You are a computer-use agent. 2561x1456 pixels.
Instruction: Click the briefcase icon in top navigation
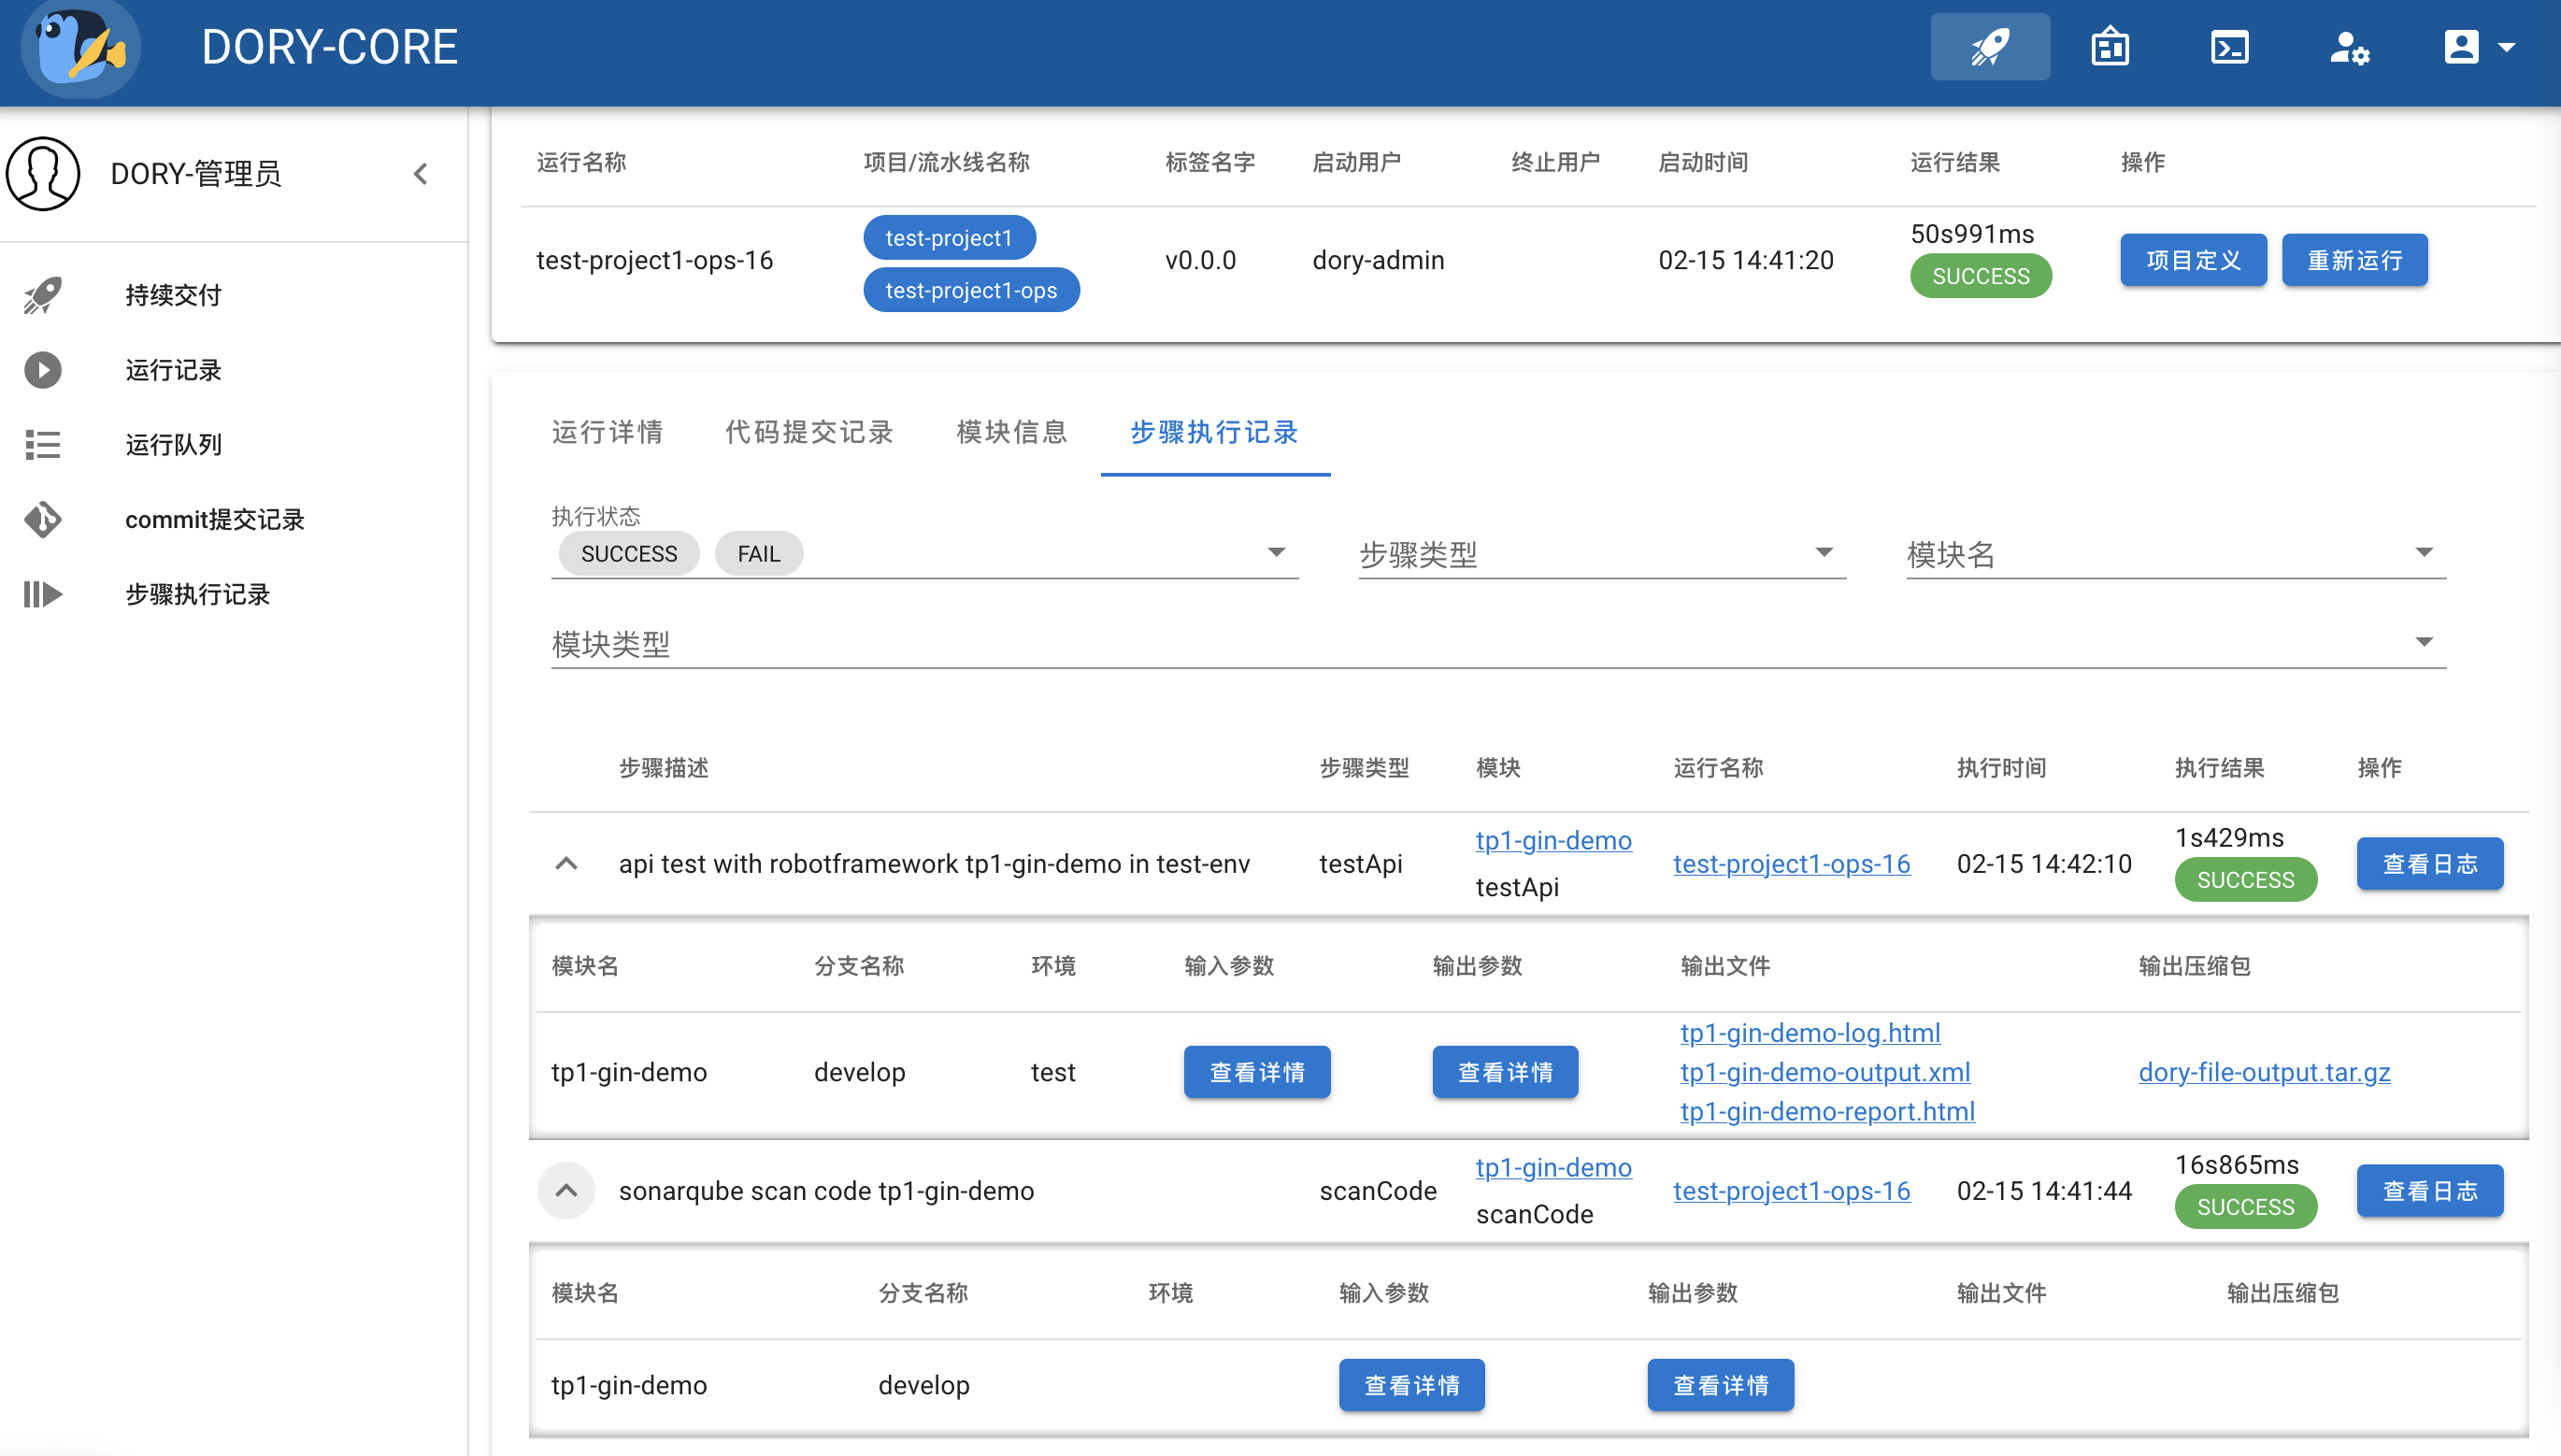pyautogui.click(x=2108, y=46)
